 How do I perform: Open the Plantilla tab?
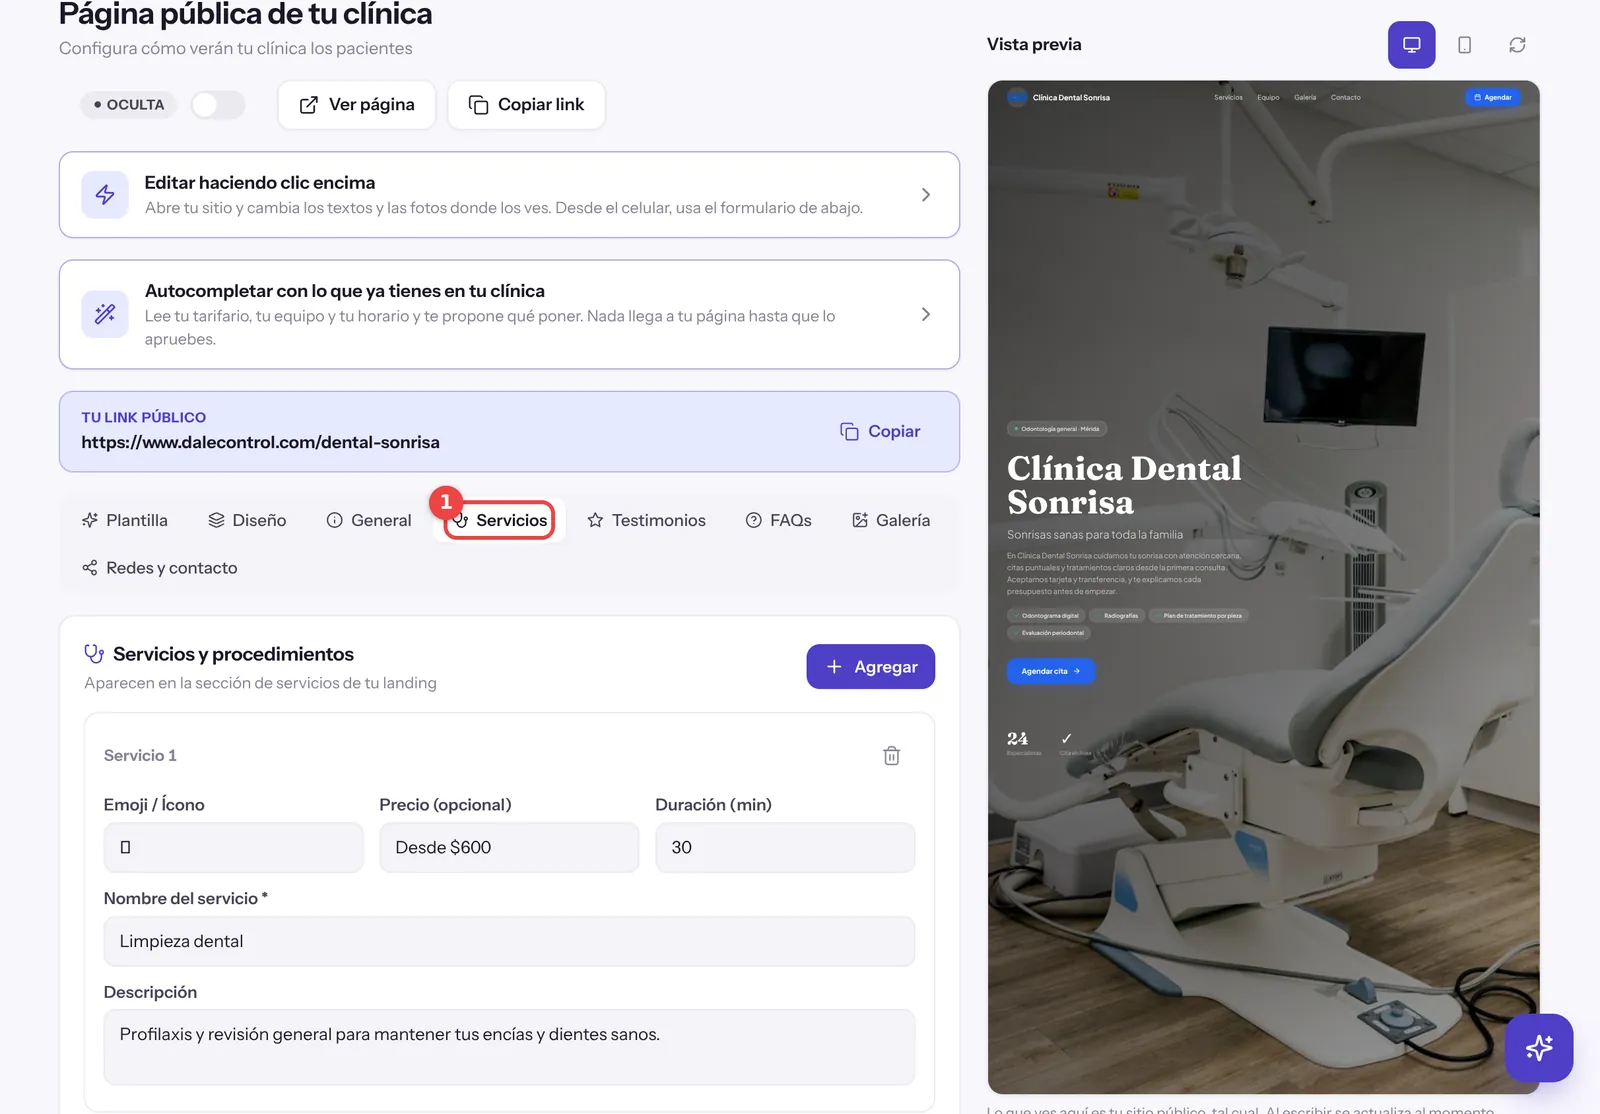125,520
